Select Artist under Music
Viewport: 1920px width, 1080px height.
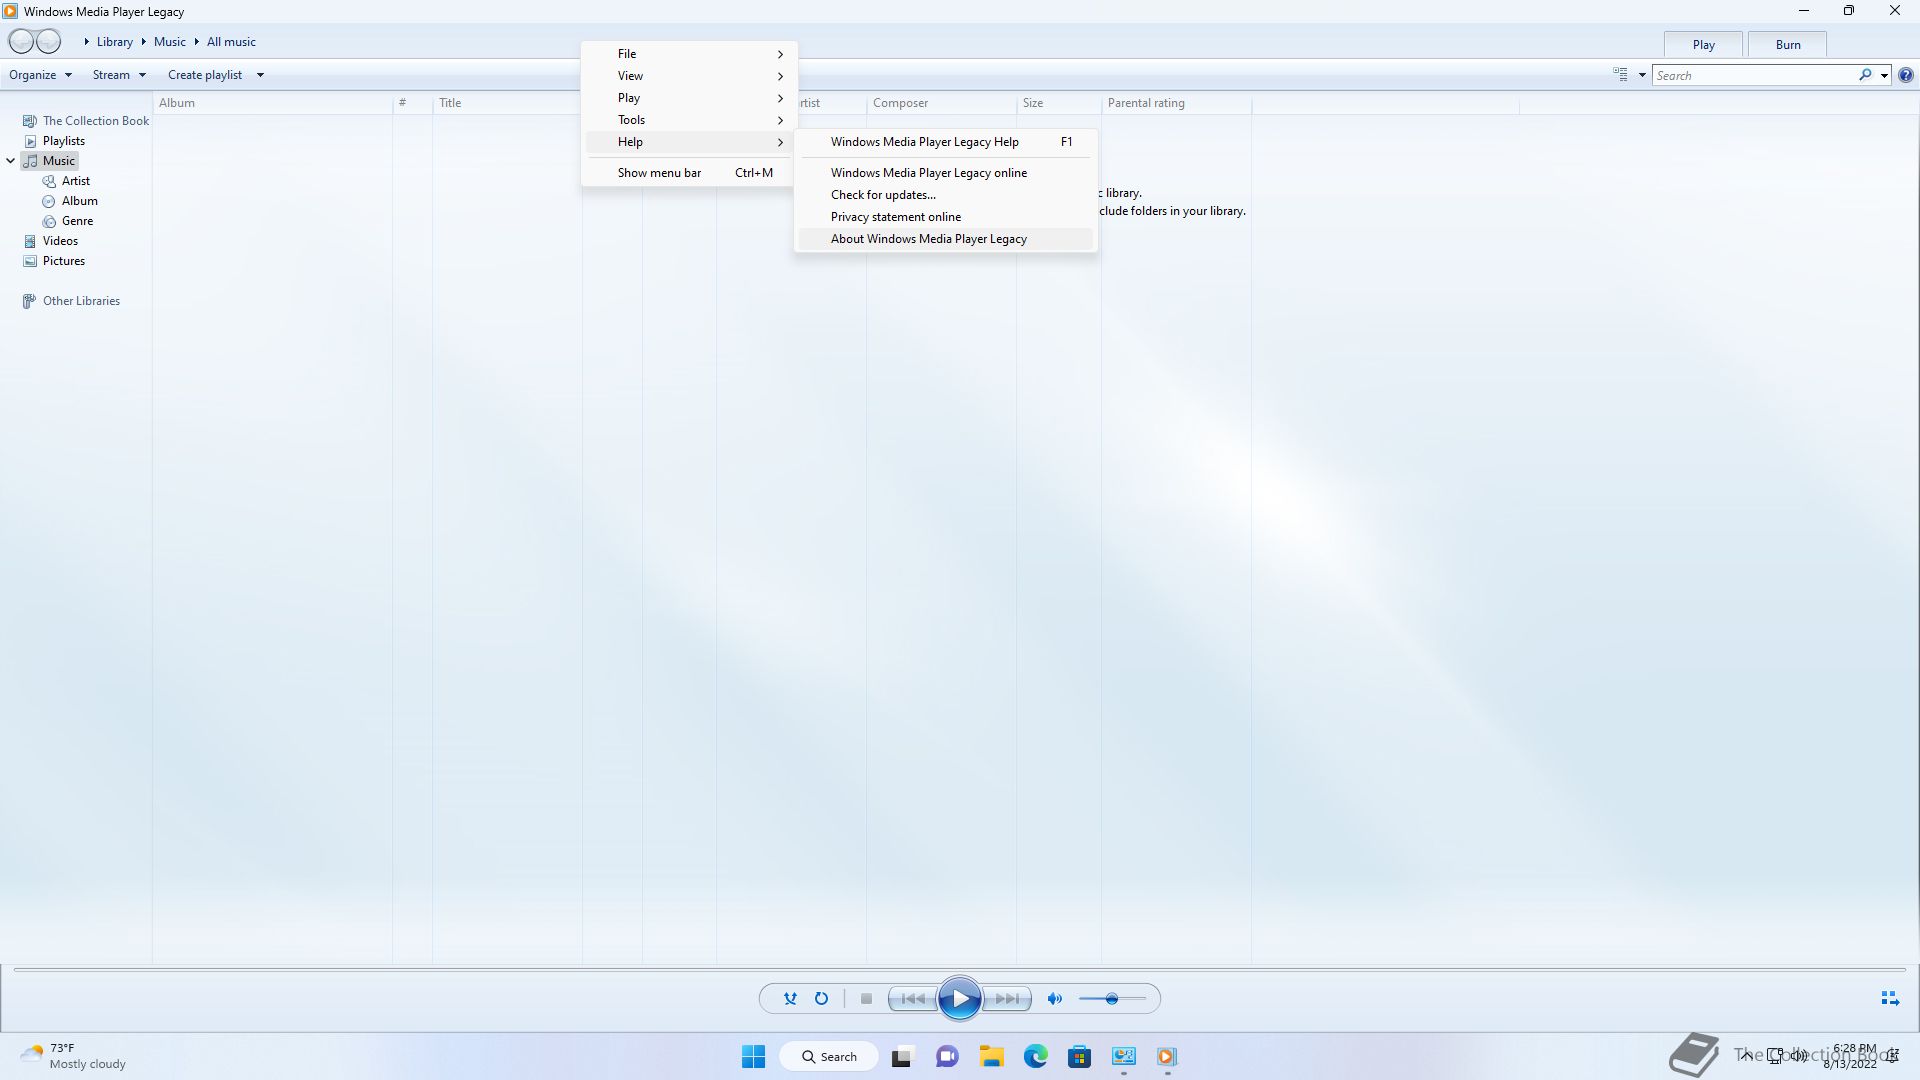[66, 181]
